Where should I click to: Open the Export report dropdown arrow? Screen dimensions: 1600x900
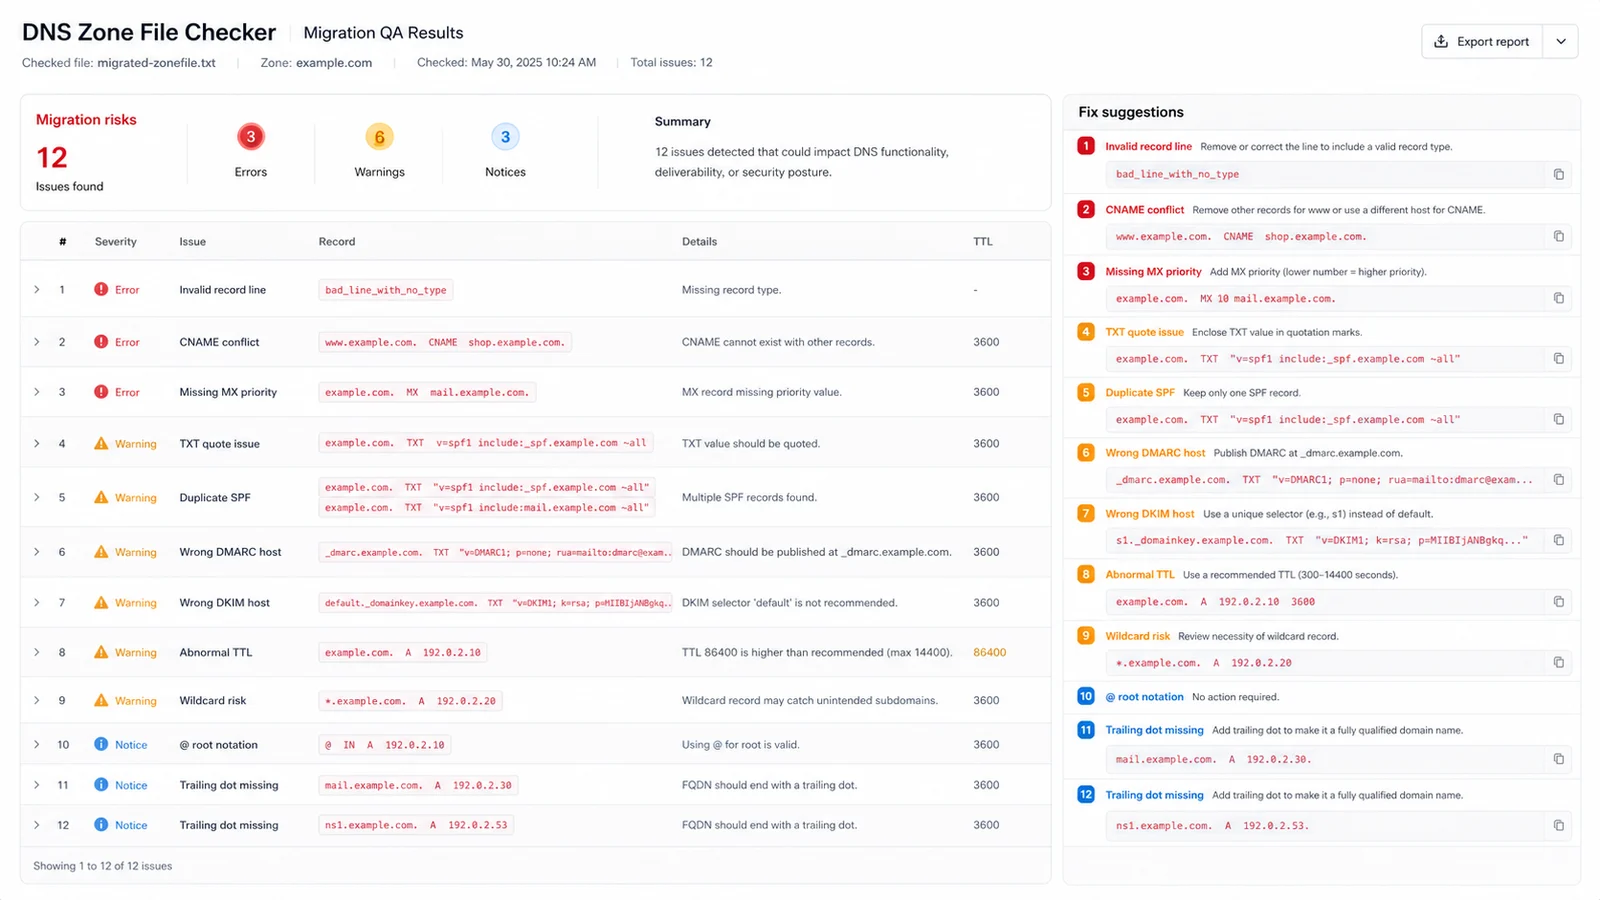pos(1560,42)
